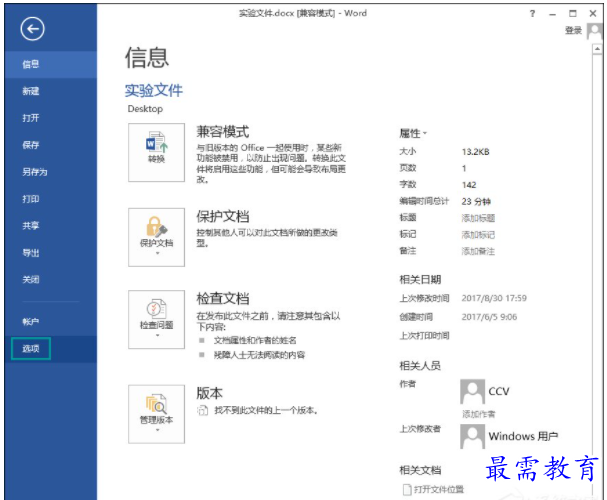Select the 新建 (New) menu item
This screenshot has height=500, width=607.
[x=51, y=91]
